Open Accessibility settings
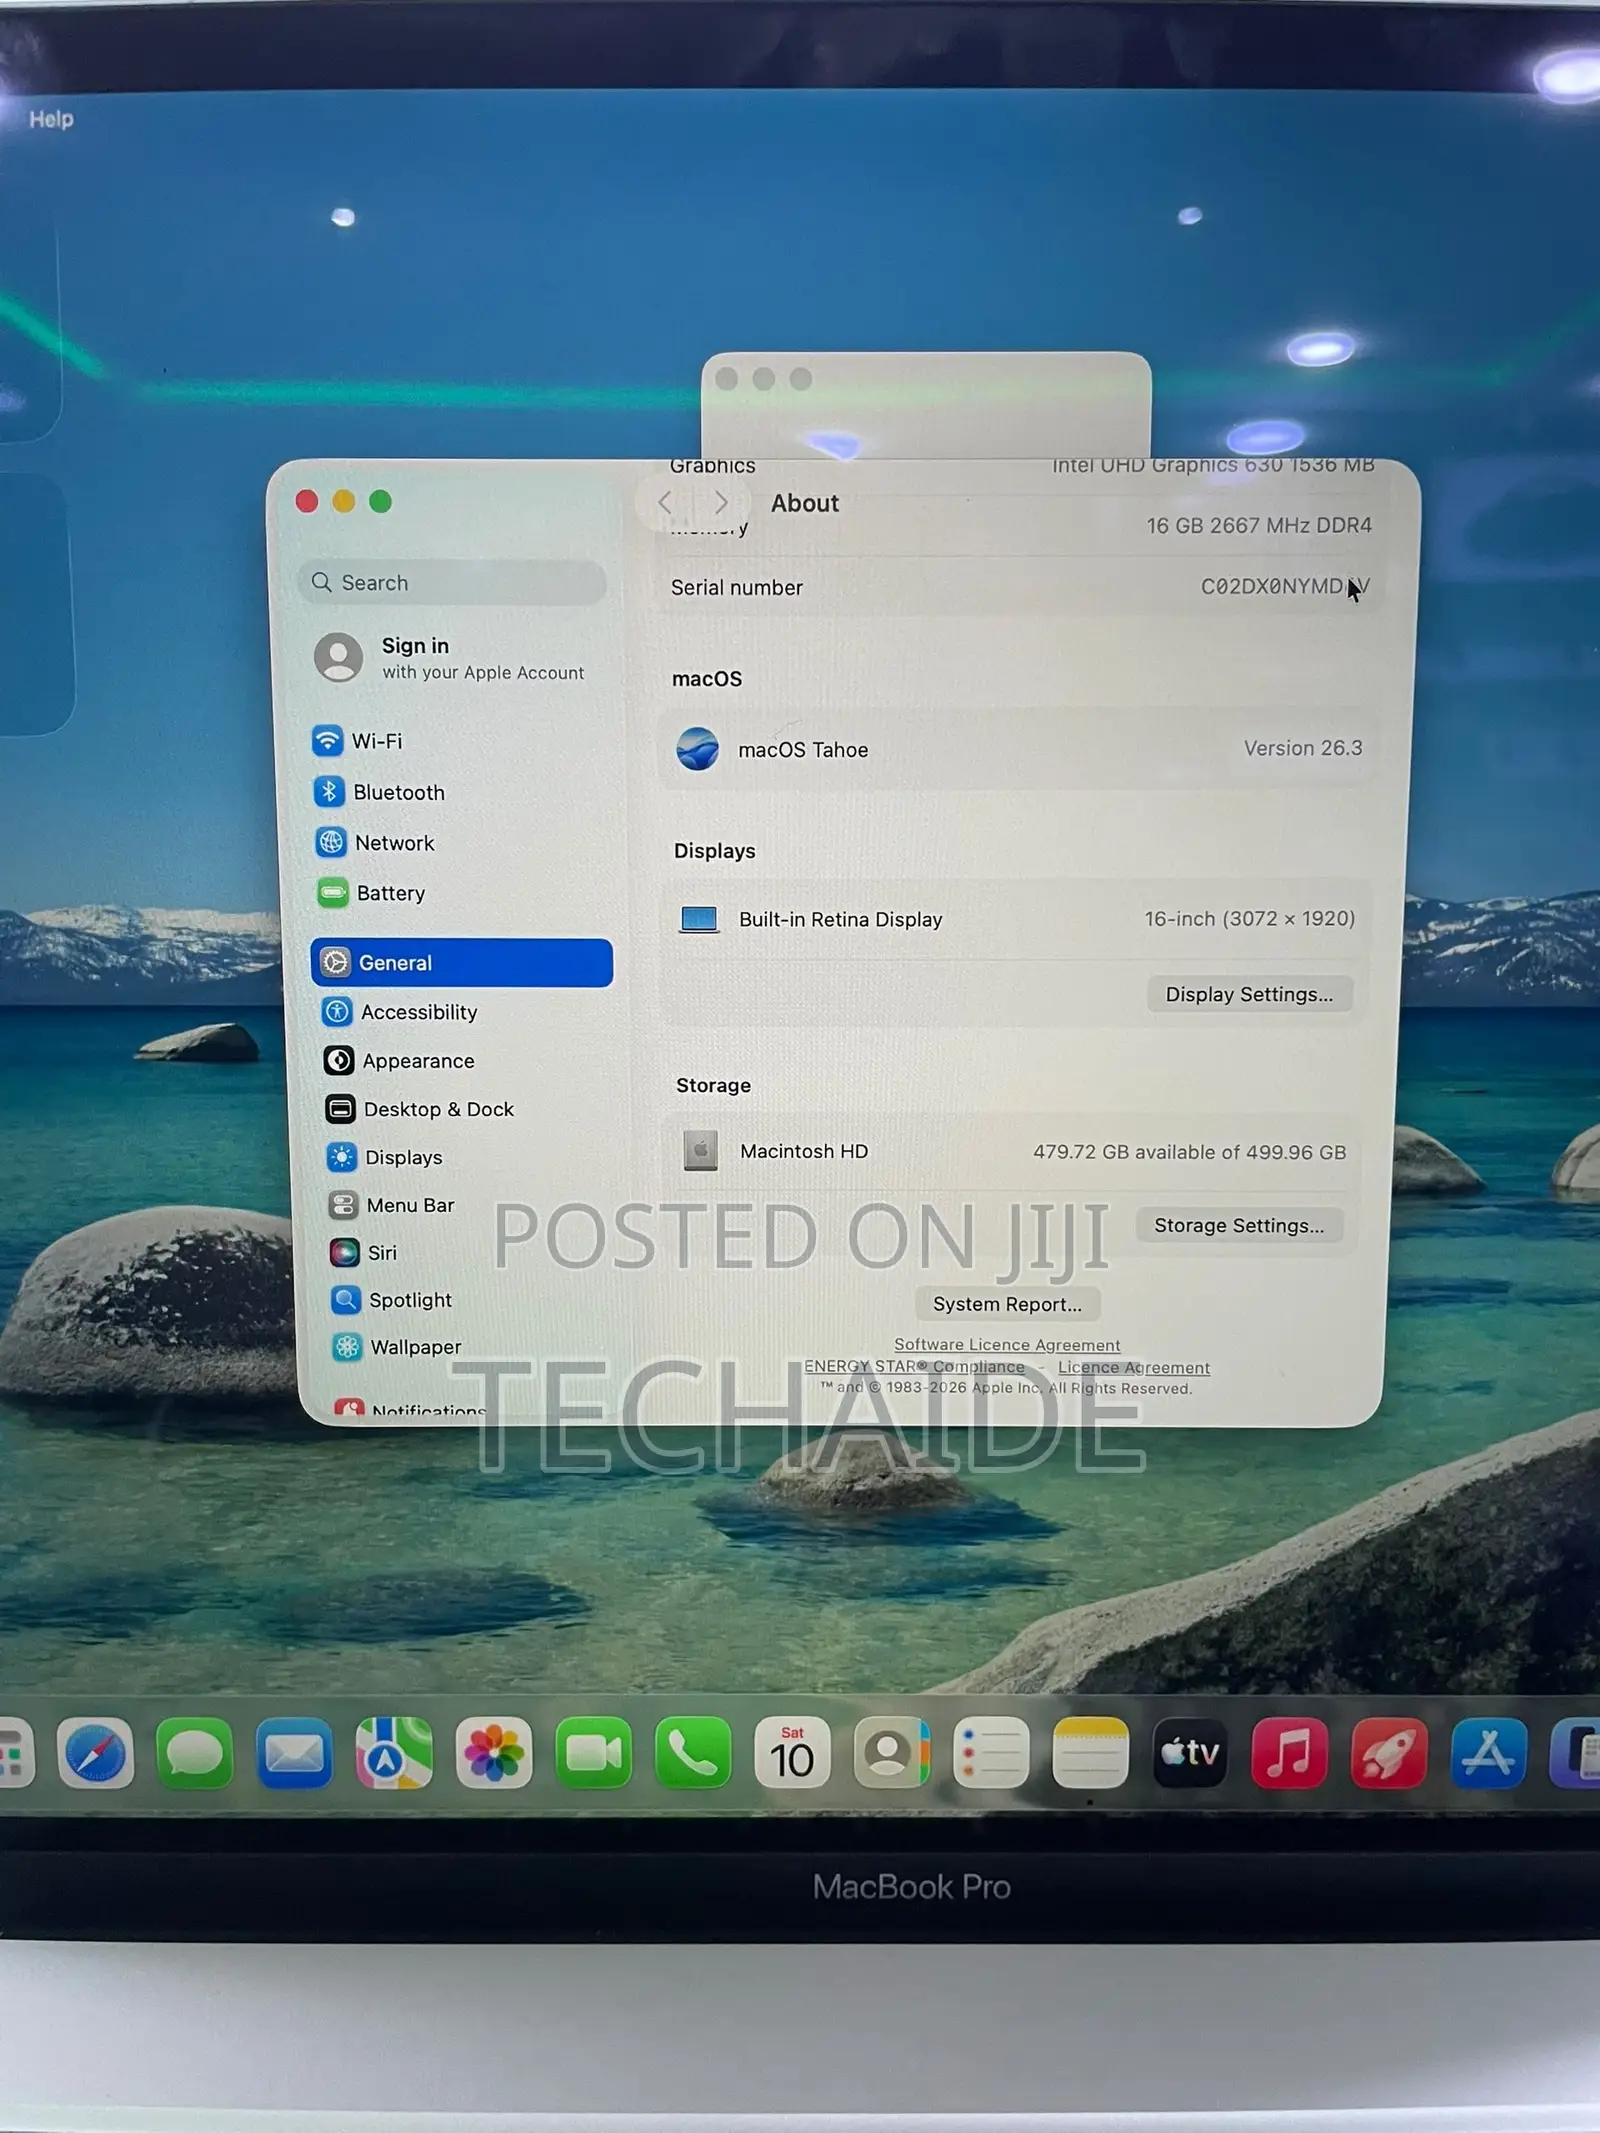 pyautogui.click(x=400, y=1012)
